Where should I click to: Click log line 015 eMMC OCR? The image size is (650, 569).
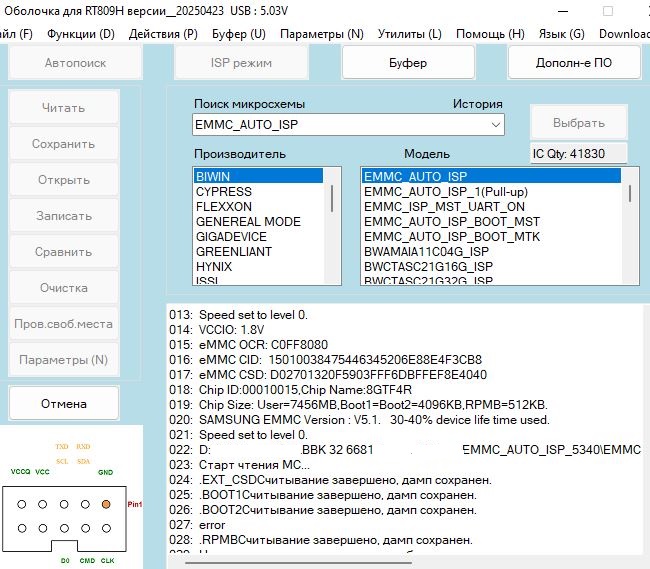tap(248, 344)
